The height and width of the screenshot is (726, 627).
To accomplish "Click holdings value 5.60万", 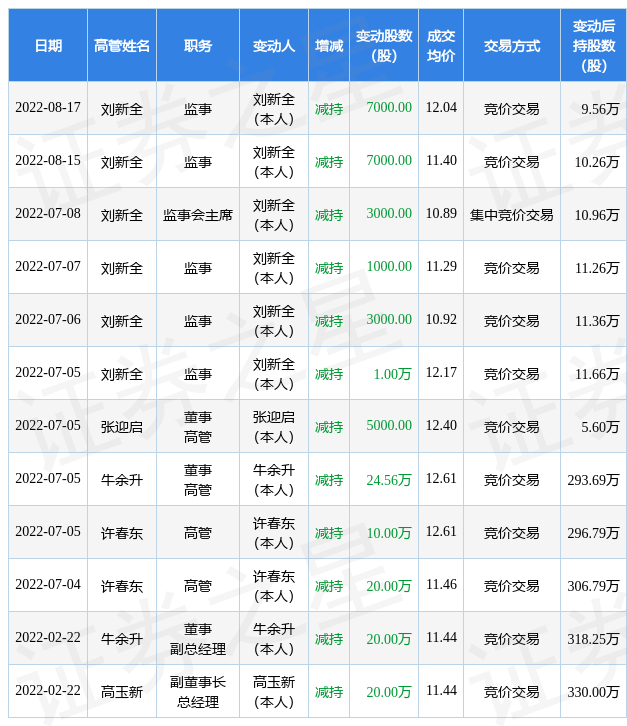I will tap(600, 427).
